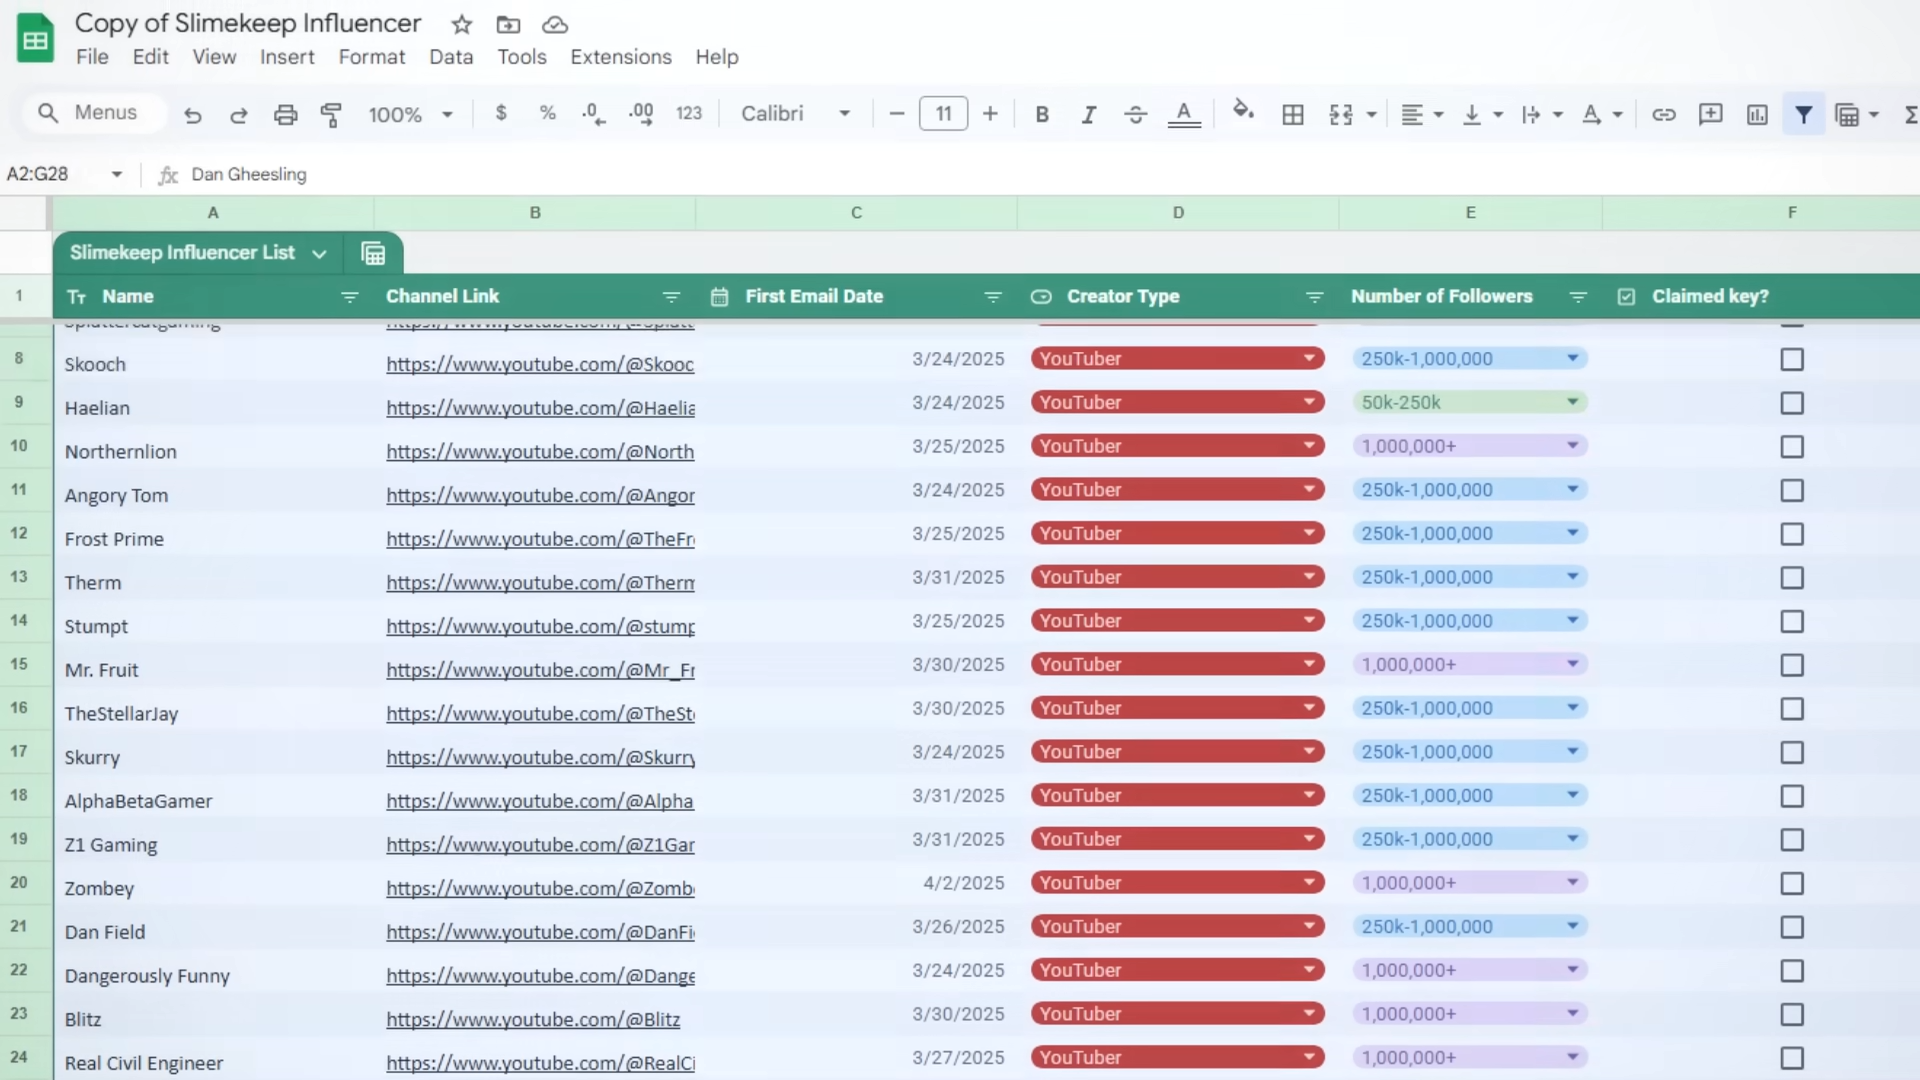
Task: Move the file to a folder
Action: [x=508, y=24]
